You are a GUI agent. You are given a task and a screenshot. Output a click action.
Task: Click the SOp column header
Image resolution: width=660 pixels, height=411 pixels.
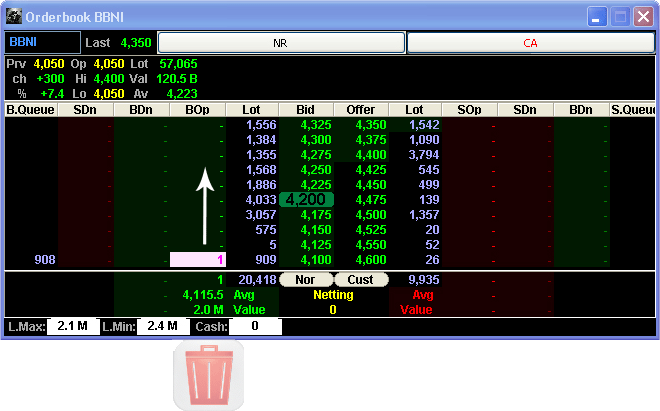point(469,110)
